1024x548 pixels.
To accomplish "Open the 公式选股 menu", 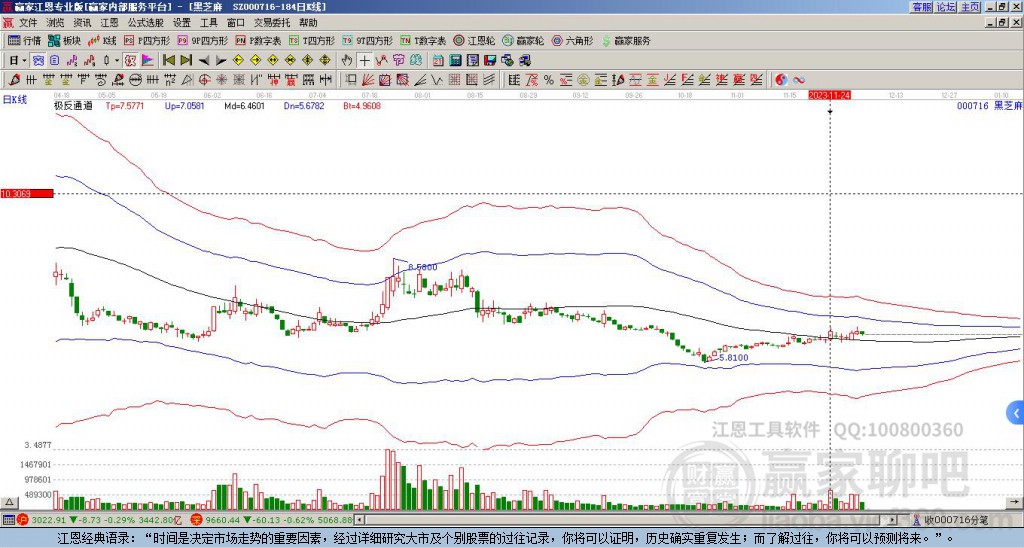I will point(146,23).
